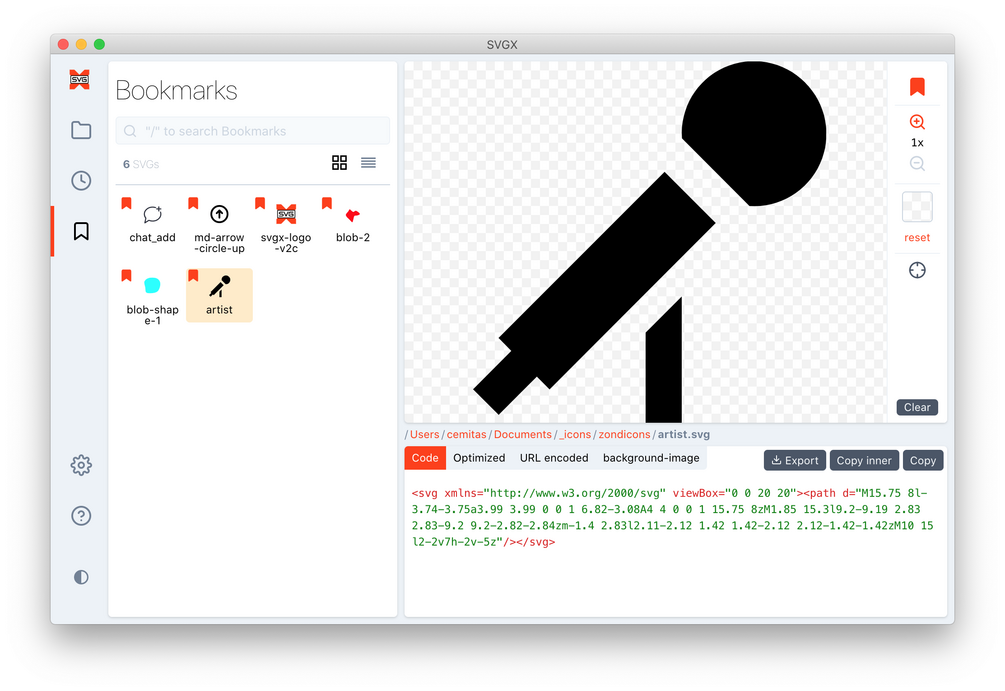Screen dimensions: 1005x691
Task: Click the Bookmarks search field
Action: (x=253, y=131)
